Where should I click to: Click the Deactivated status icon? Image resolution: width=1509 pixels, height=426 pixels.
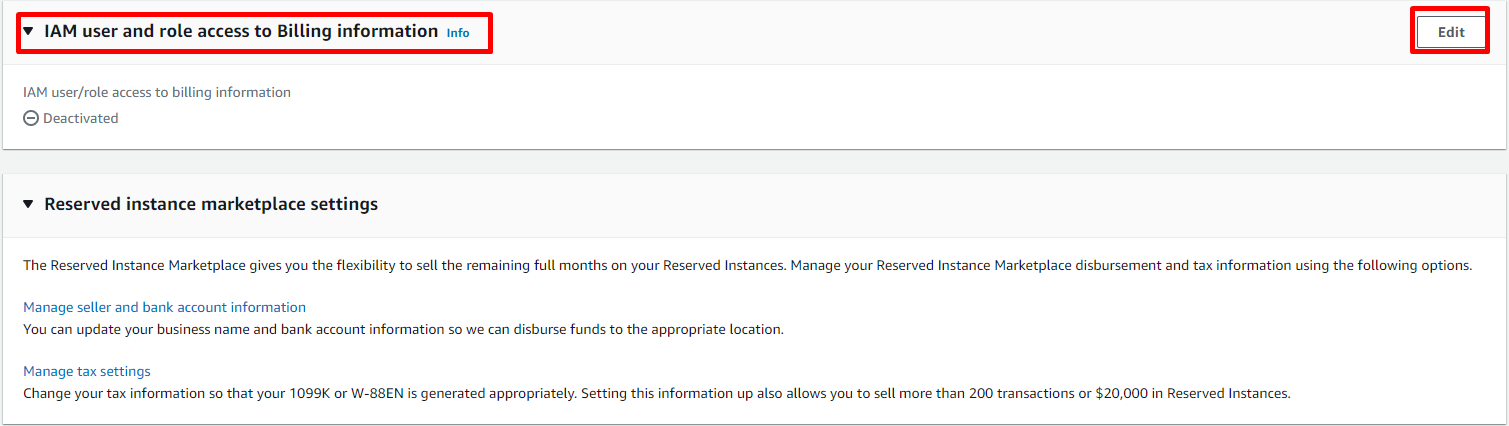point(31,118)
